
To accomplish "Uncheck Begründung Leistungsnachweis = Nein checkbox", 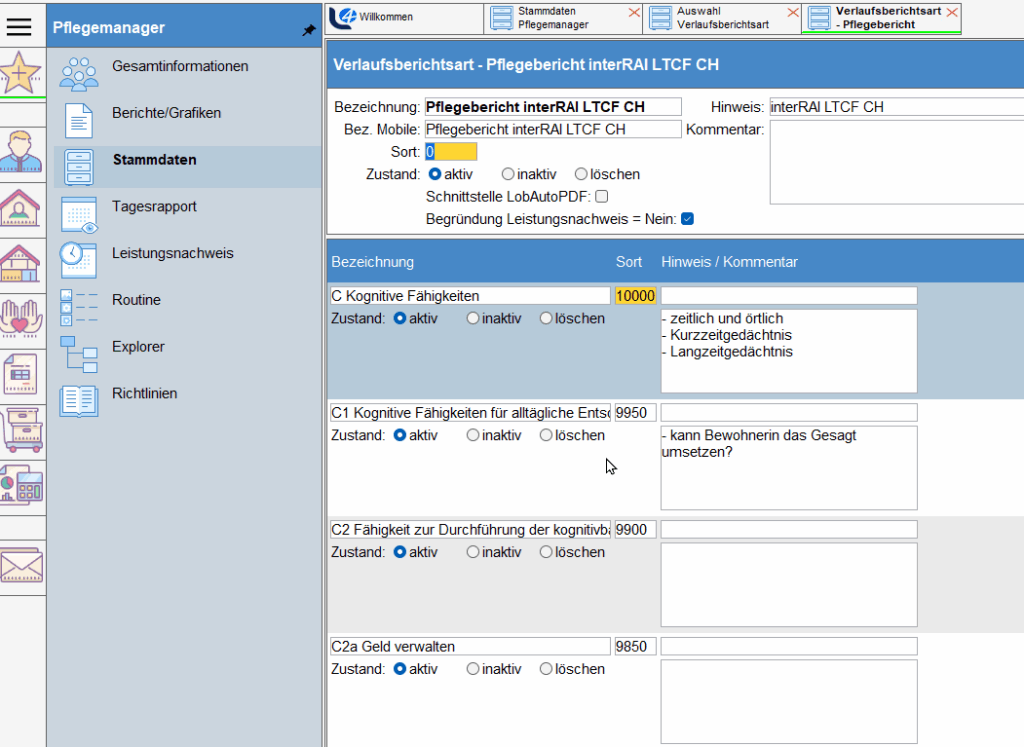I will pyautogui.click(x=687, y=219).
